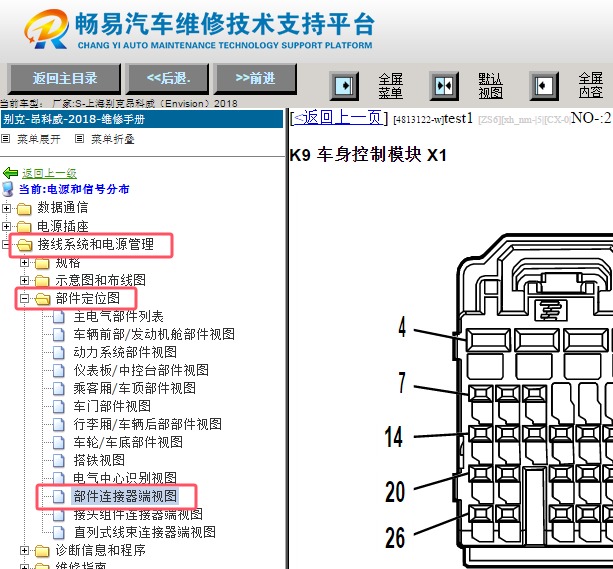Select the 电源插座 tree item

(x=63, y=226)
